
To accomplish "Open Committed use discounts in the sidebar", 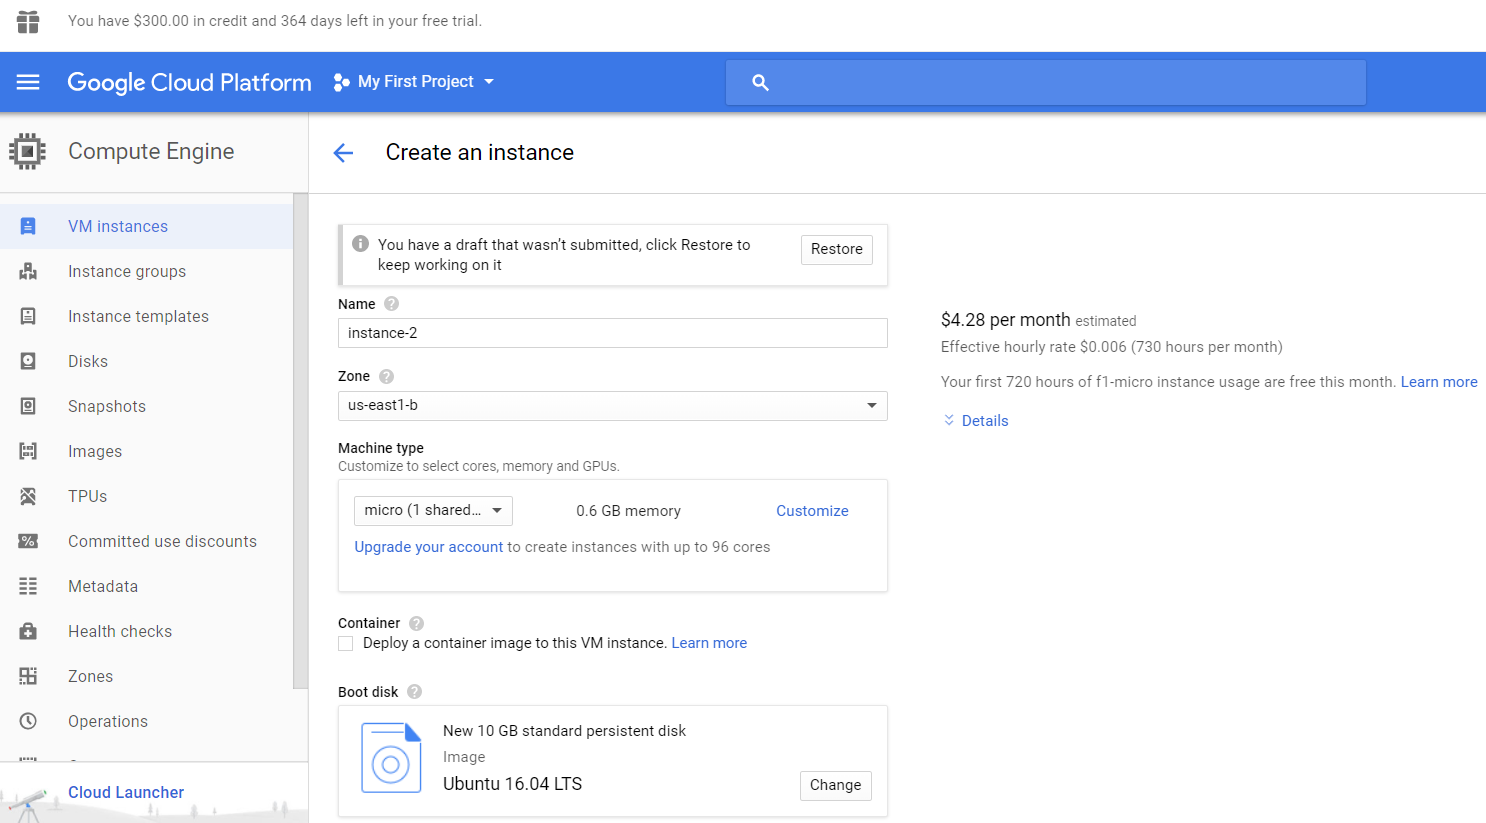I will 162,541.
